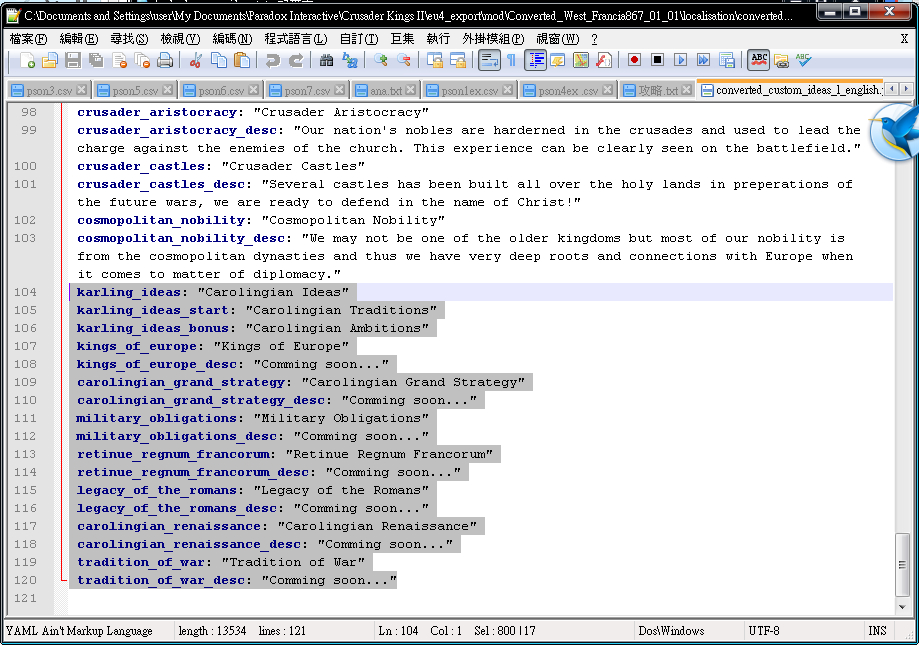Close the ana.txt tab
This screenshot has width=919, height=645.
point(410,90)
